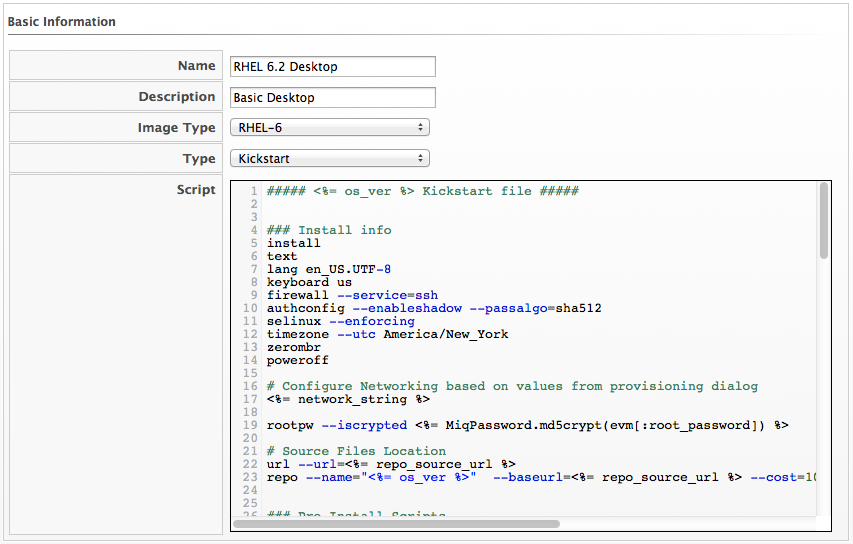Place cursor on the Kickstart file header comment

pos(422,191)
